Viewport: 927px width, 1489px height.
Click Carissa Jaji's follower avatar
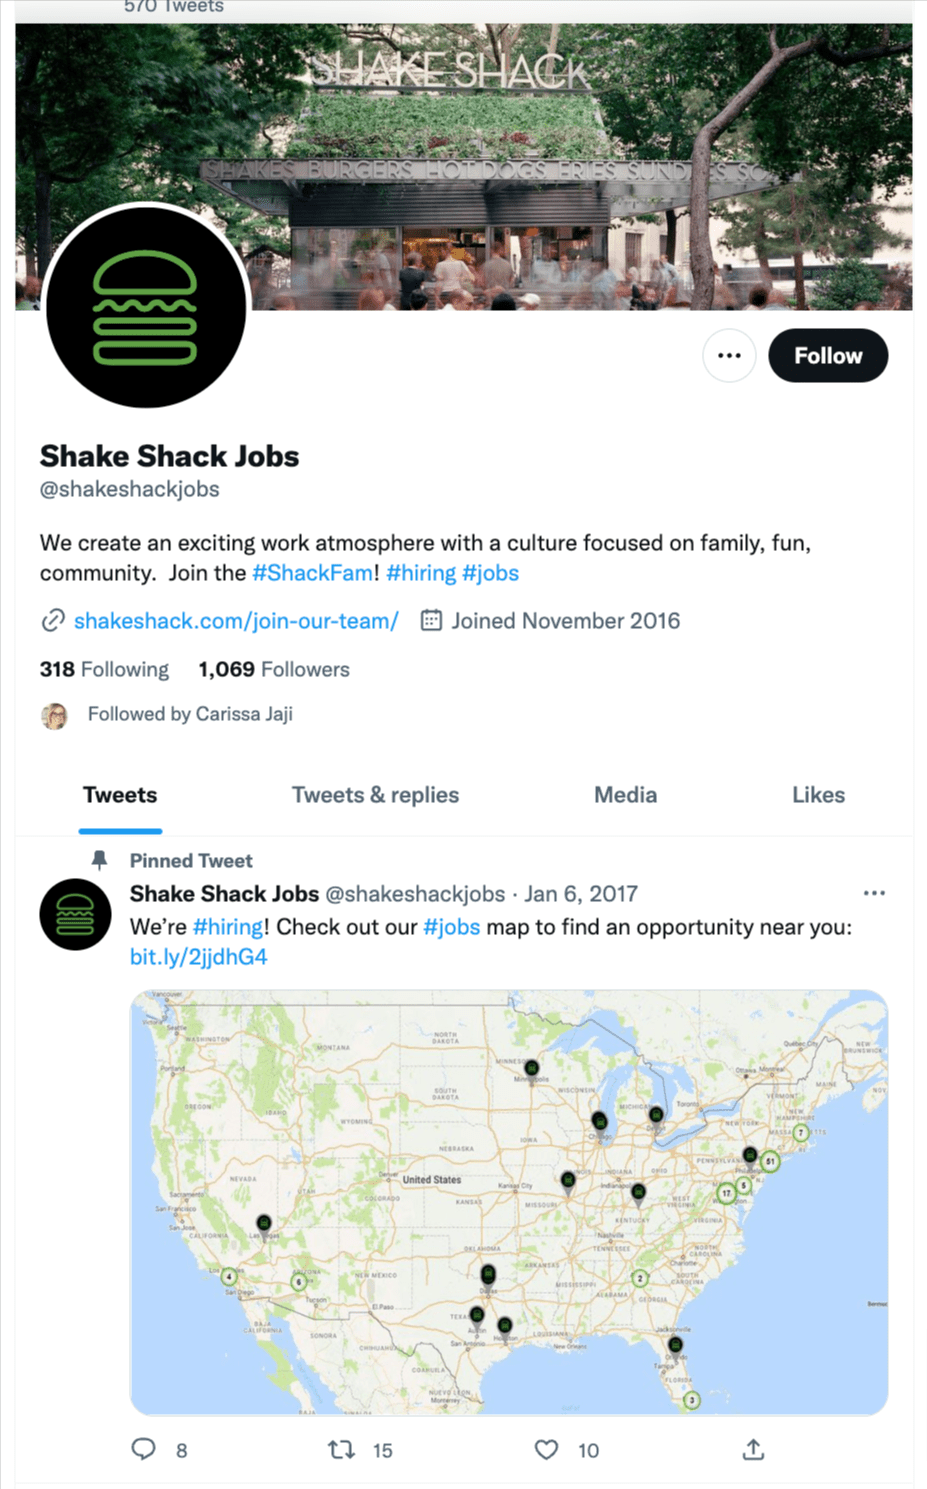point(55,715)
